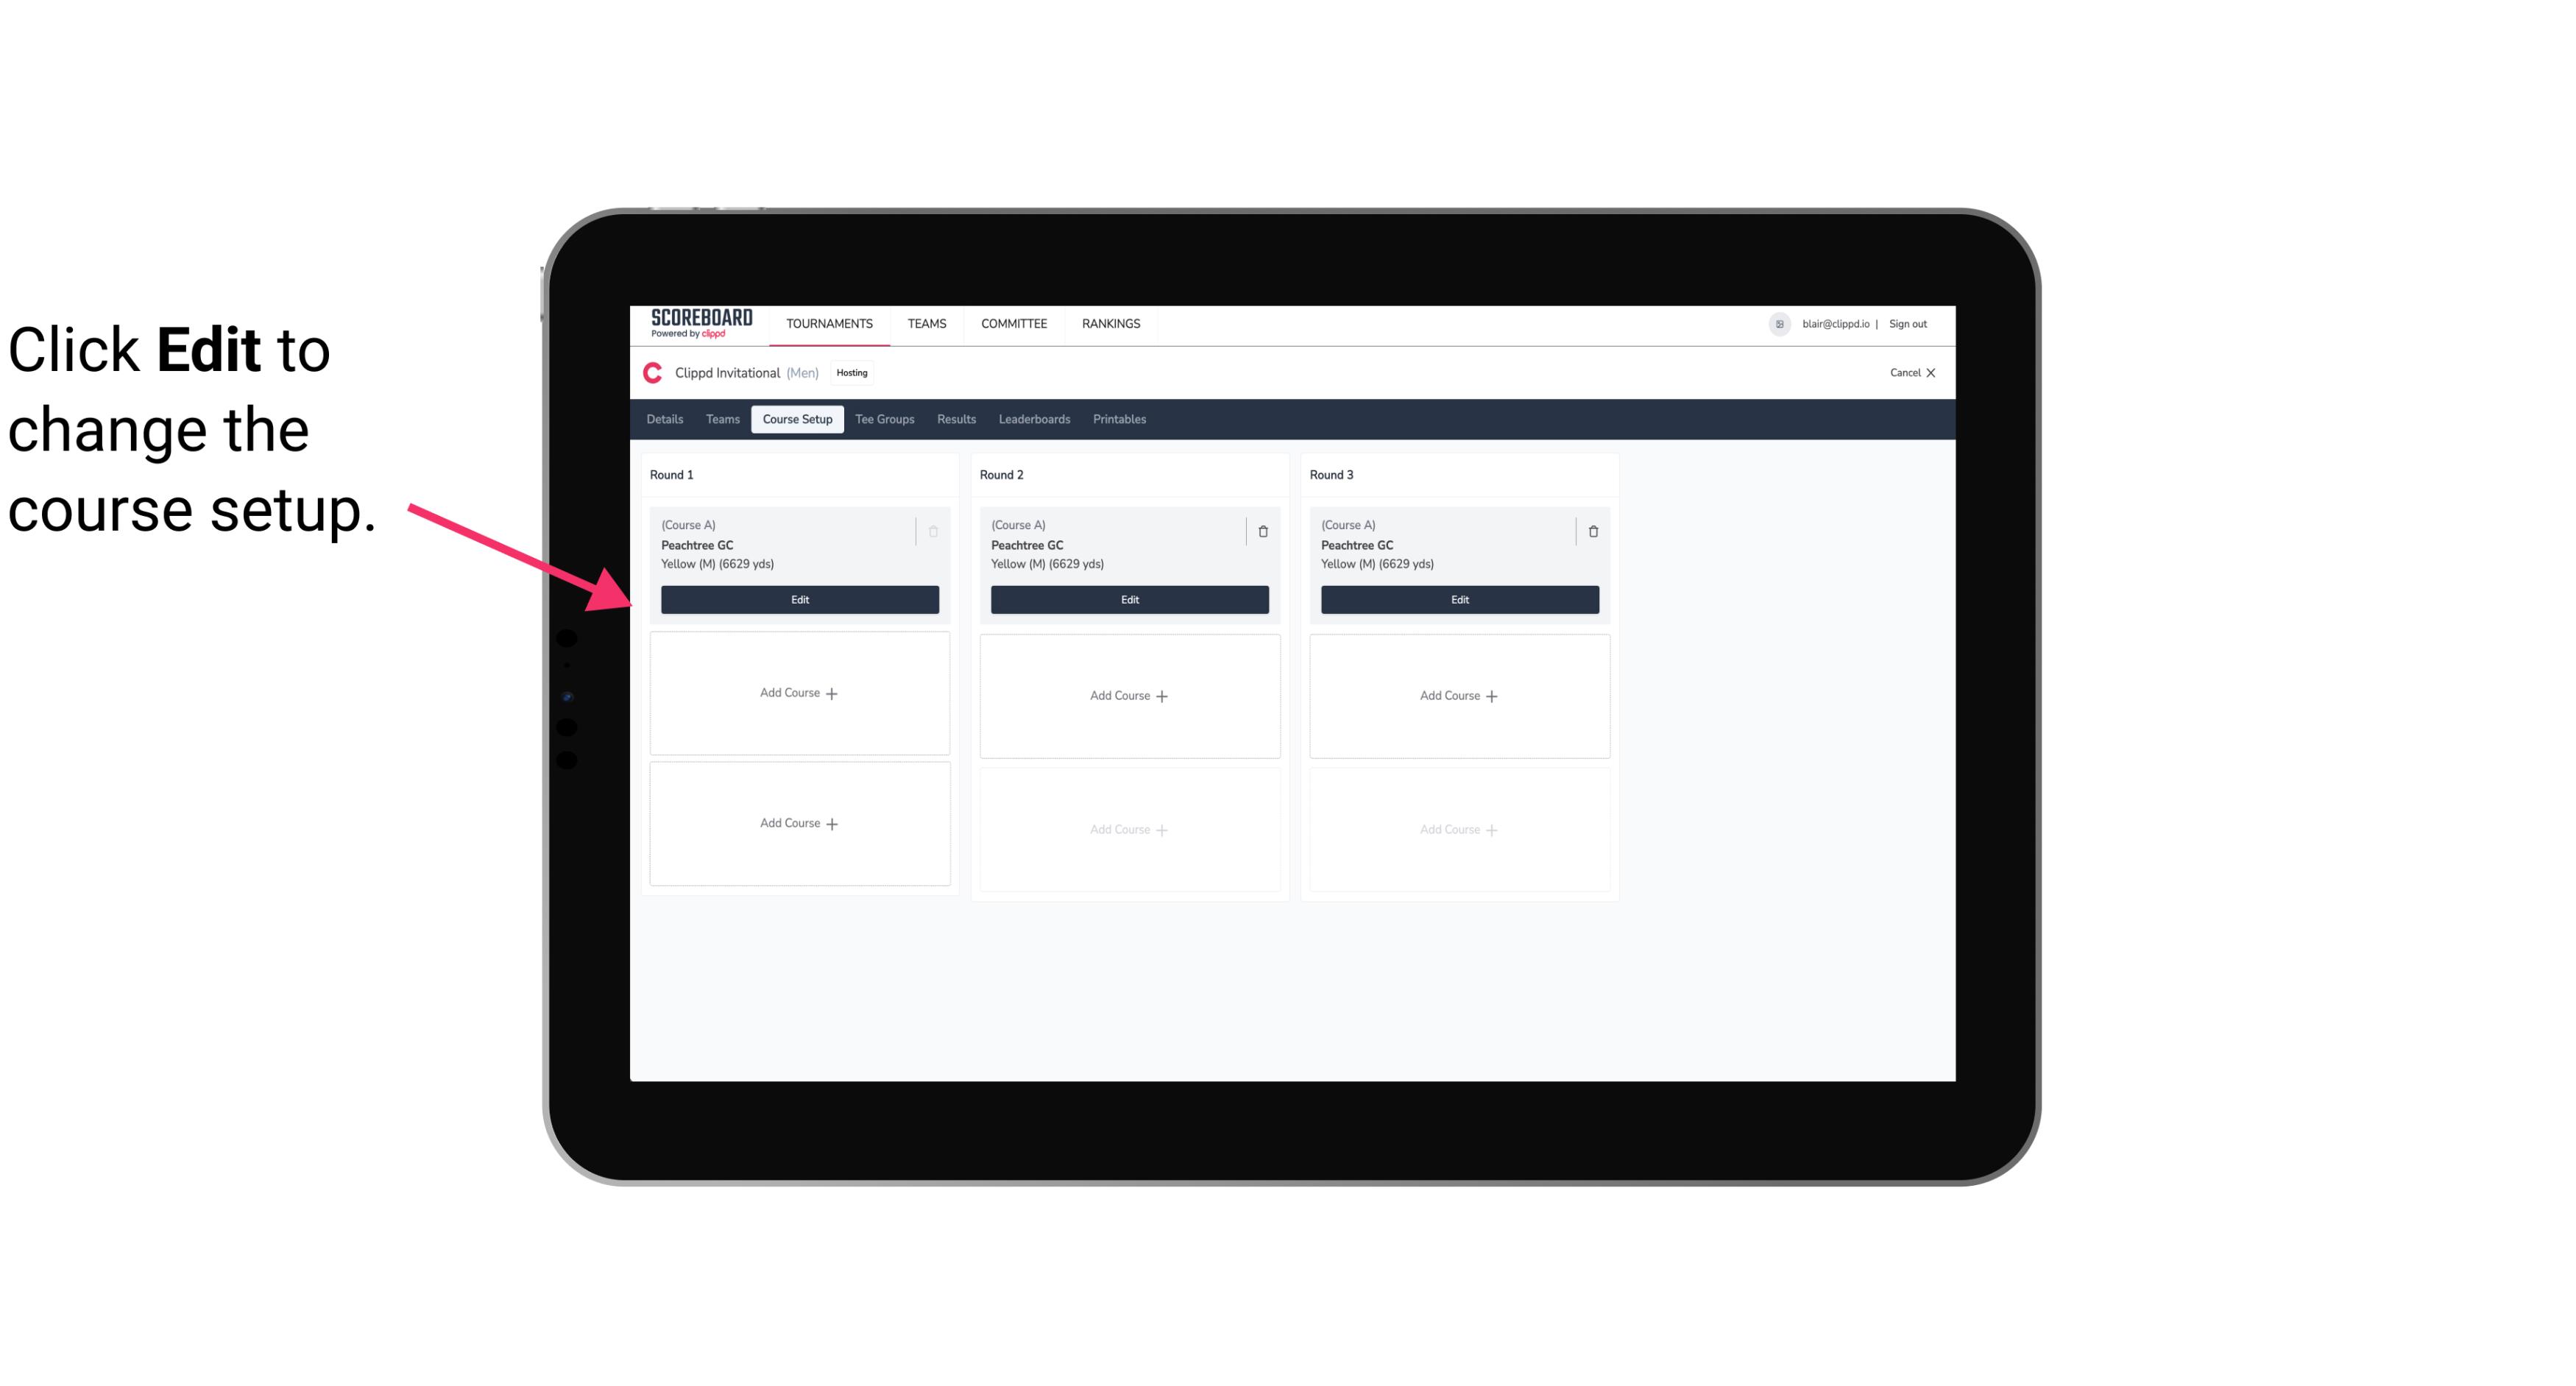This screenshot has height=1386, width=2576.
Task: Select the Tee Groups tab
Action: click(882, 418)
